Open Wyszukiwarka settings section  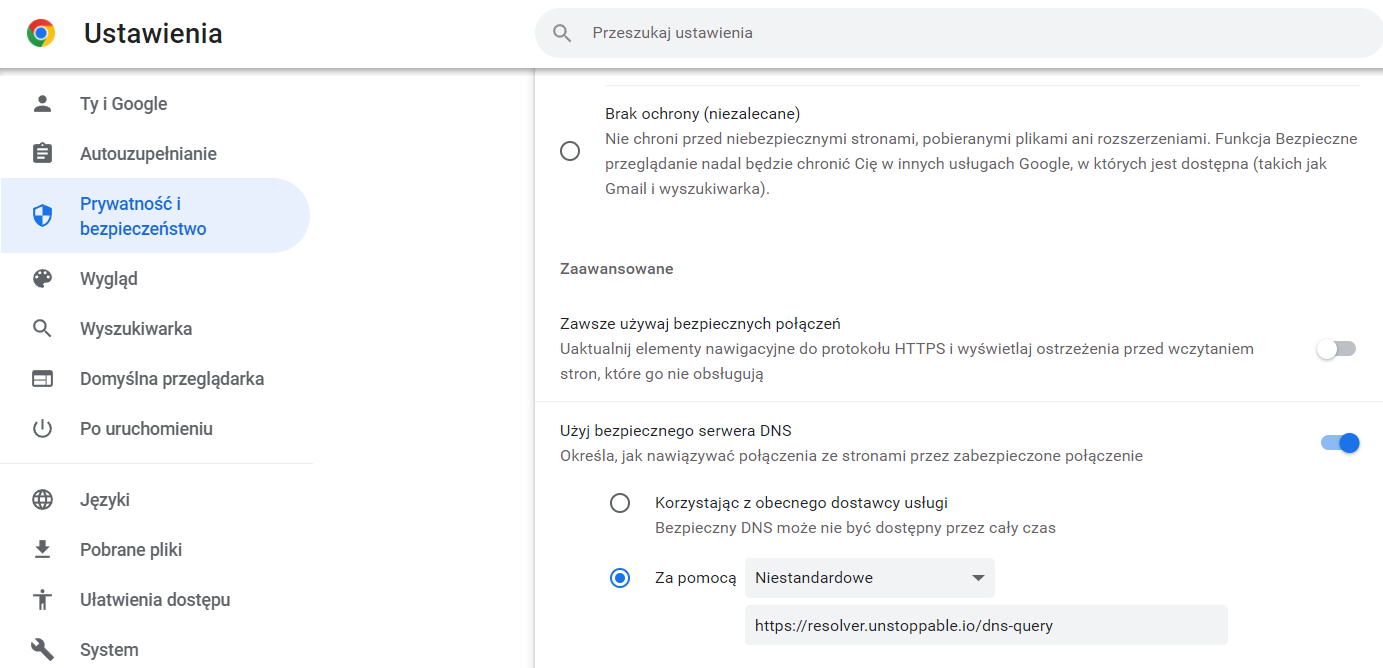click(x=136, y=329)
